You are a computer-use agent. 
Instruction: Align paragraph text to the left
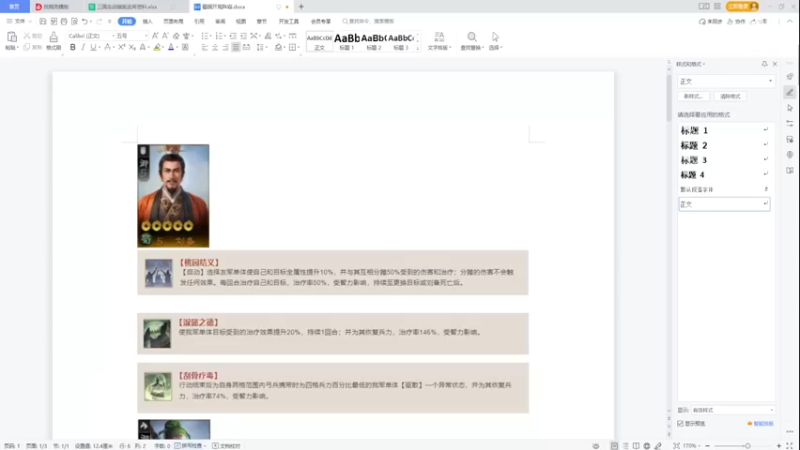205,47
